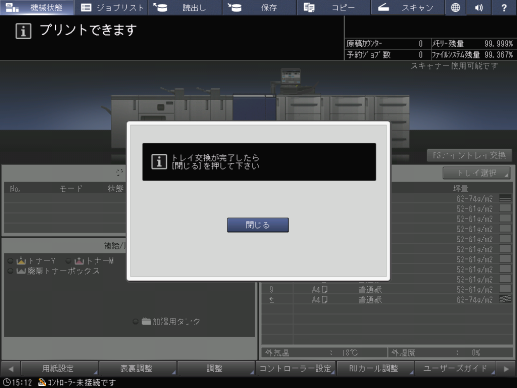Click the トナーY toner indicator
The height and width of the screenshot is (388, 517).
[x=32, y=261]
